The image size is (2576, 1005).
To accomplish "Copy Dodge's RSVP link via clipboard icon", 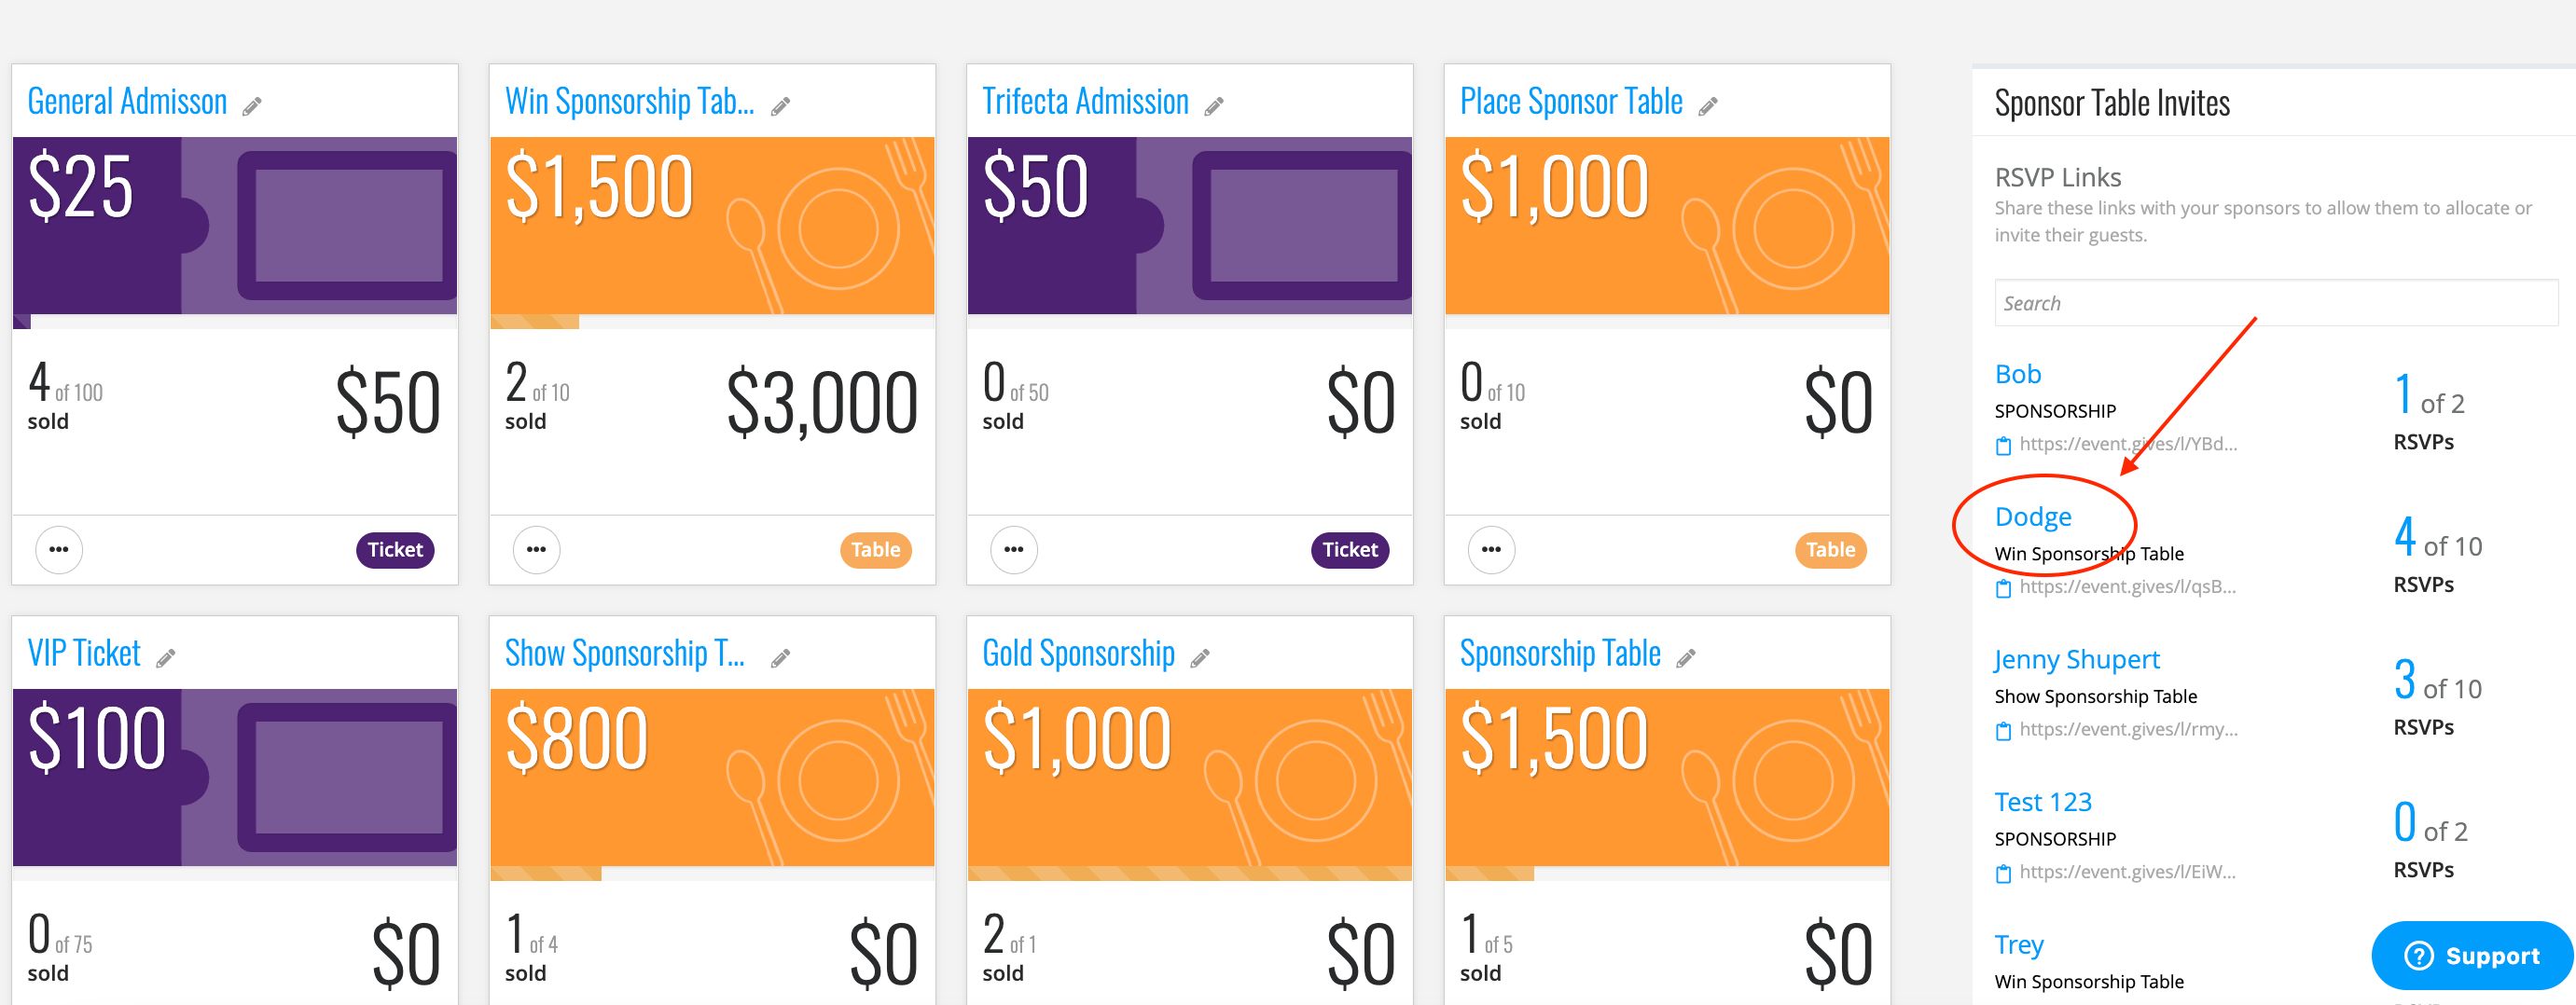I will [x=2003, y=589].
